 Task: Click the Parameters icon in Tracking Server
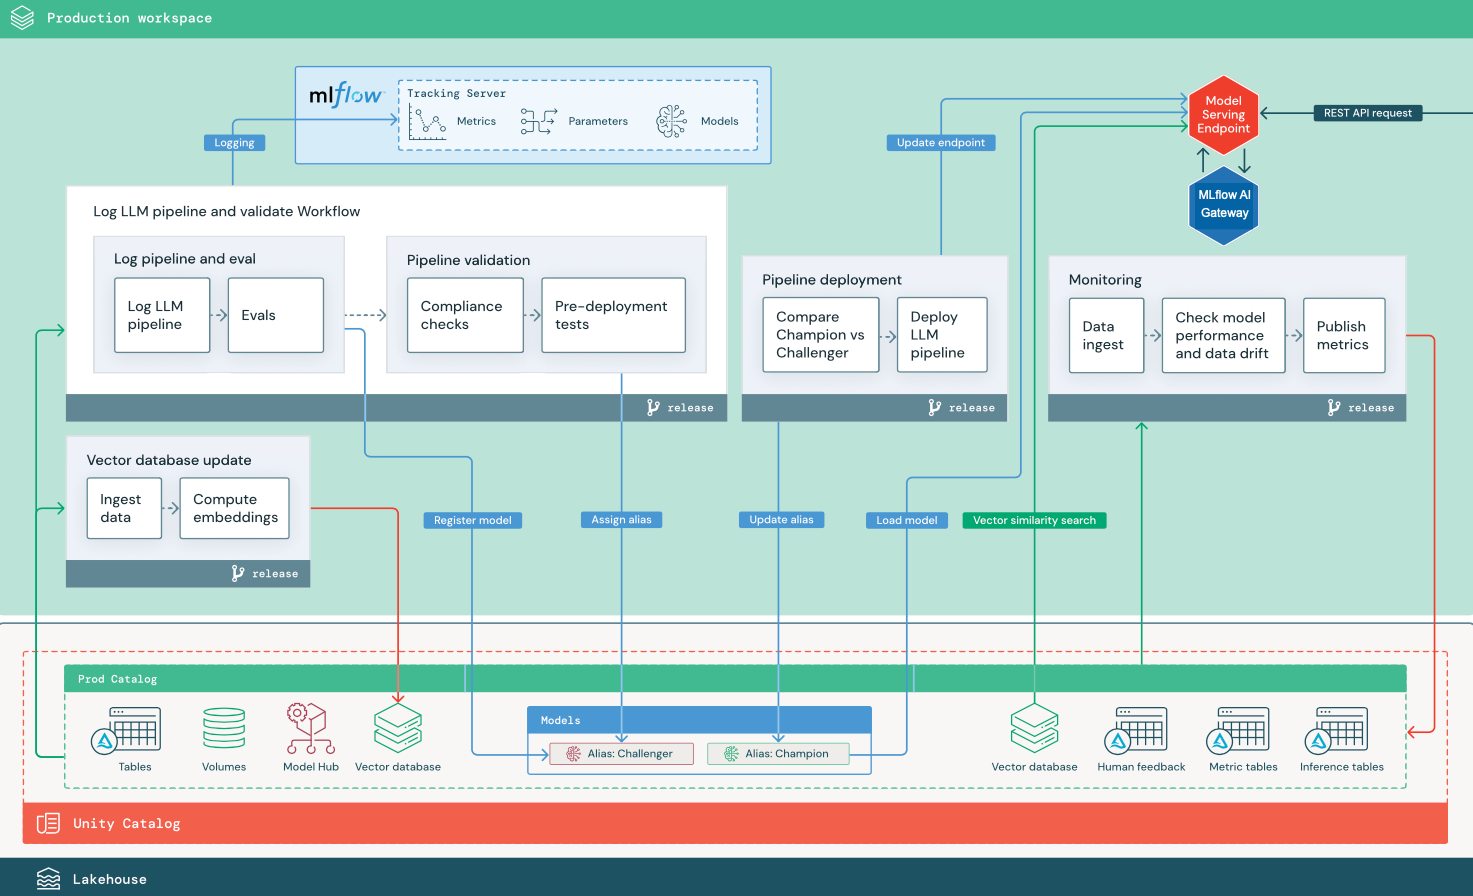[537, 120]
